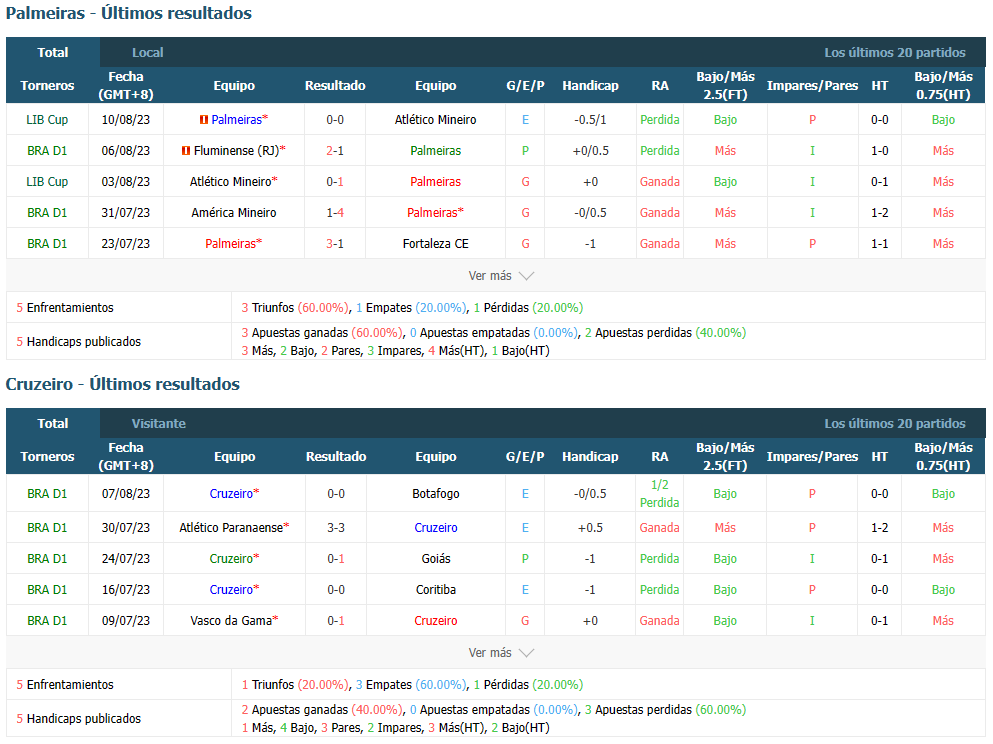The height and width of the screenshot is (744, 993).
Task: Click 'Palmeiras - Últimos resultados' heading
Action: click(129, 13)
